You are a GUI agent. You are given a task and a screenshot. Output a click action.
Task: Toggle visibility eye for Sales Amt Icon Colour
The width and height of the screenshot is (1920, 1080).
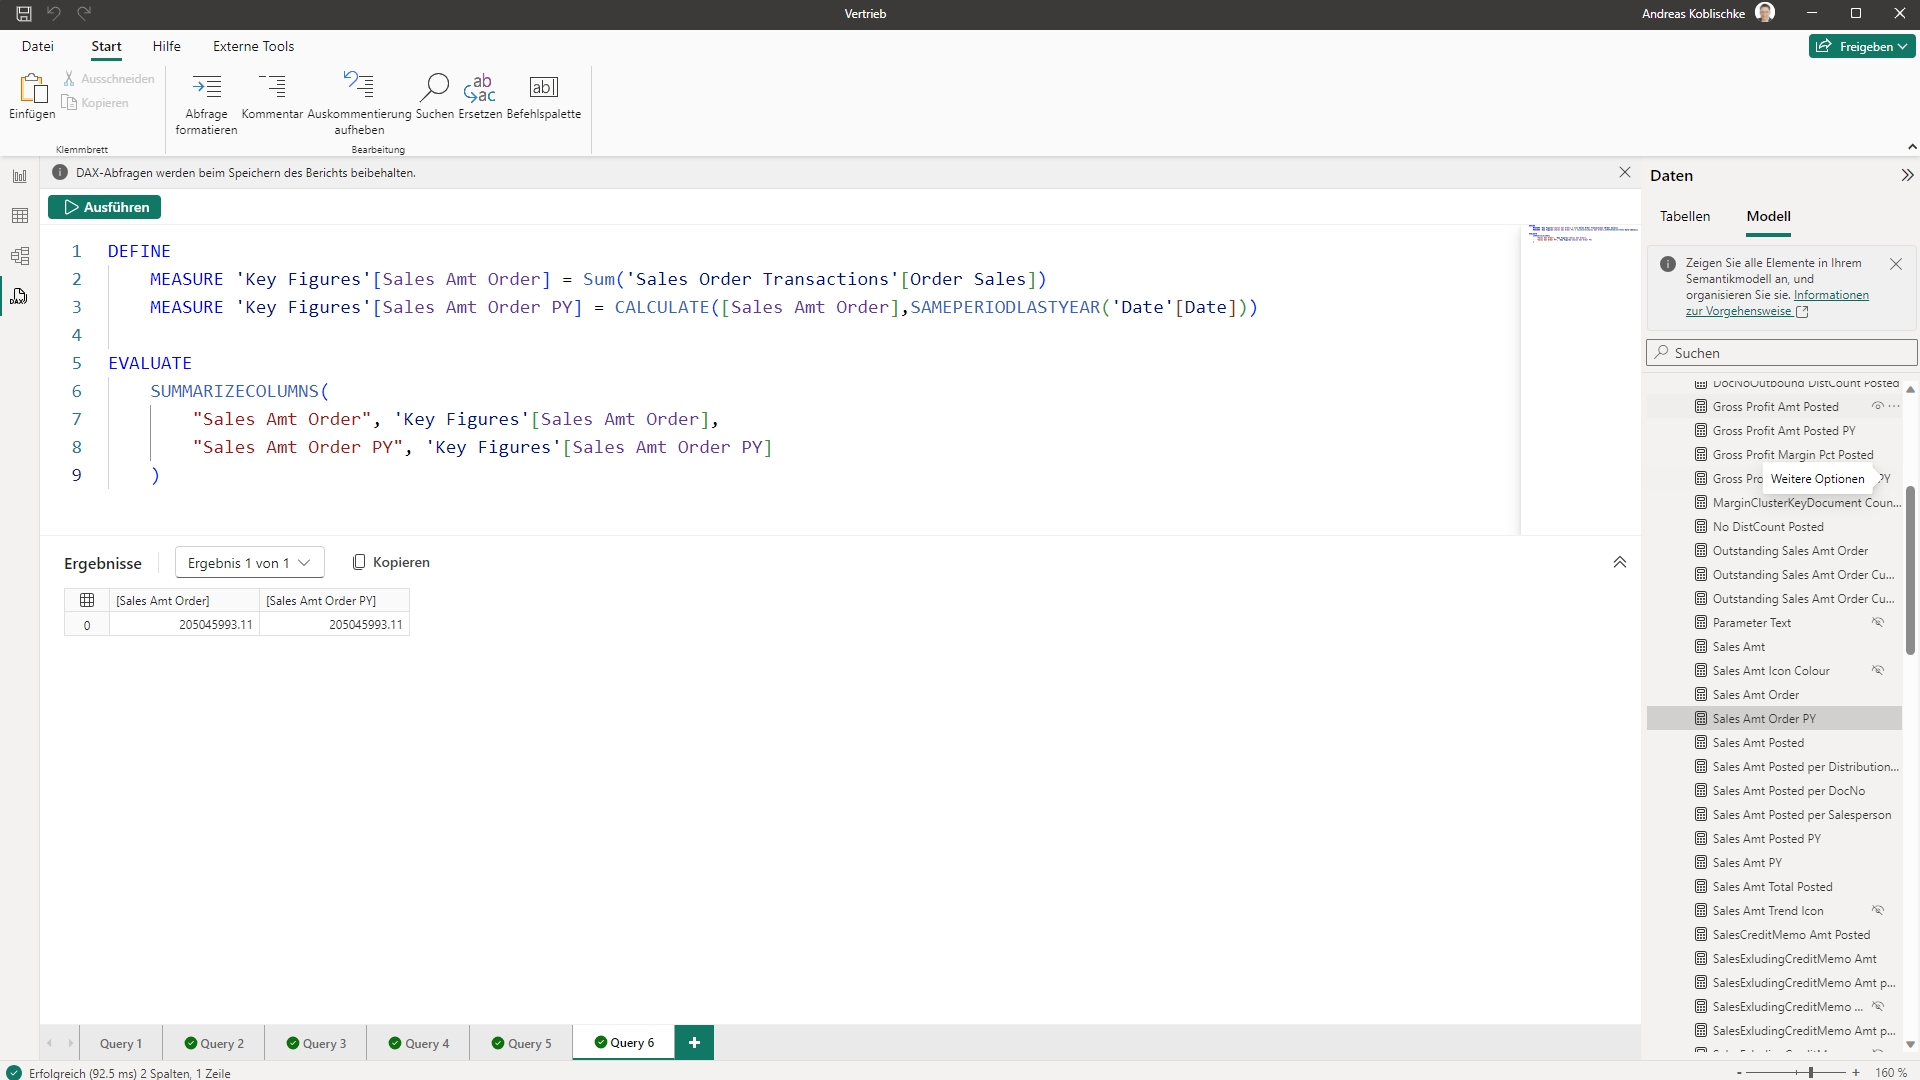(x=1878, y=671)
